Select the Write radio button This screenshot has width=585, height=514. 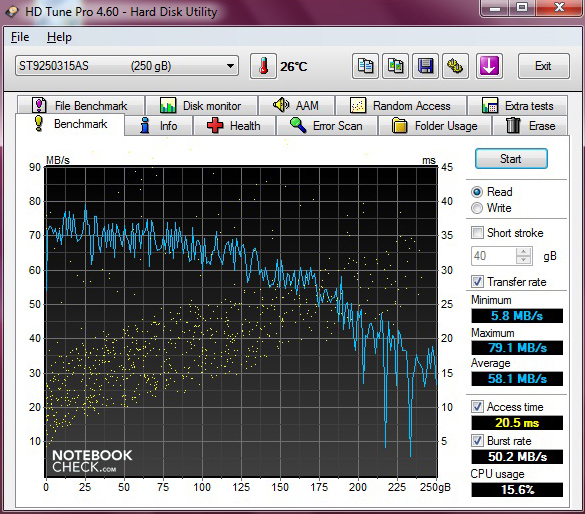pos(477,208)
